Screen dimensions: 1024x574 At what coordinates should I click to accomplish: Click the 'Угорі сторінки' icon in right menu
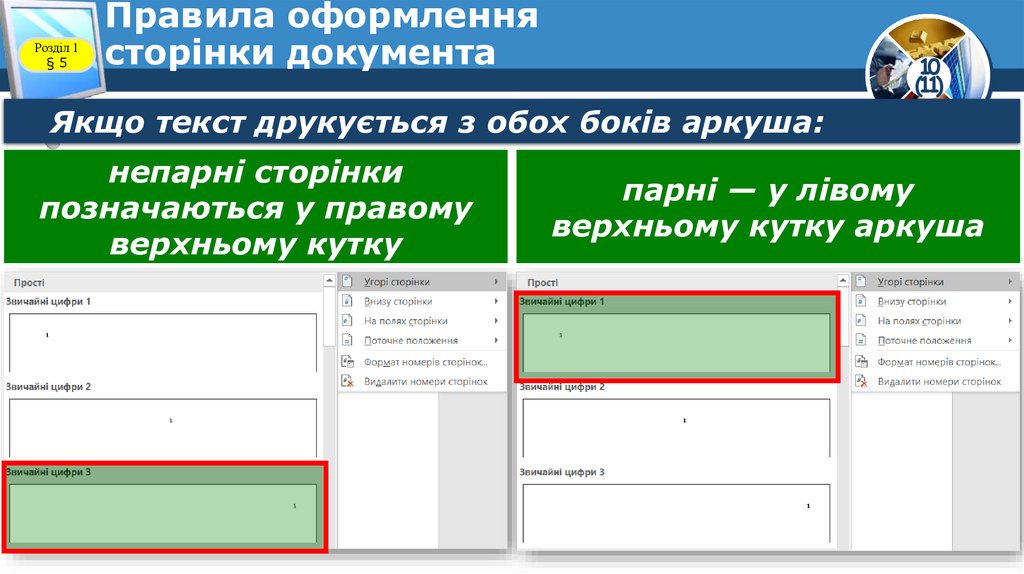tap(861, 281)
